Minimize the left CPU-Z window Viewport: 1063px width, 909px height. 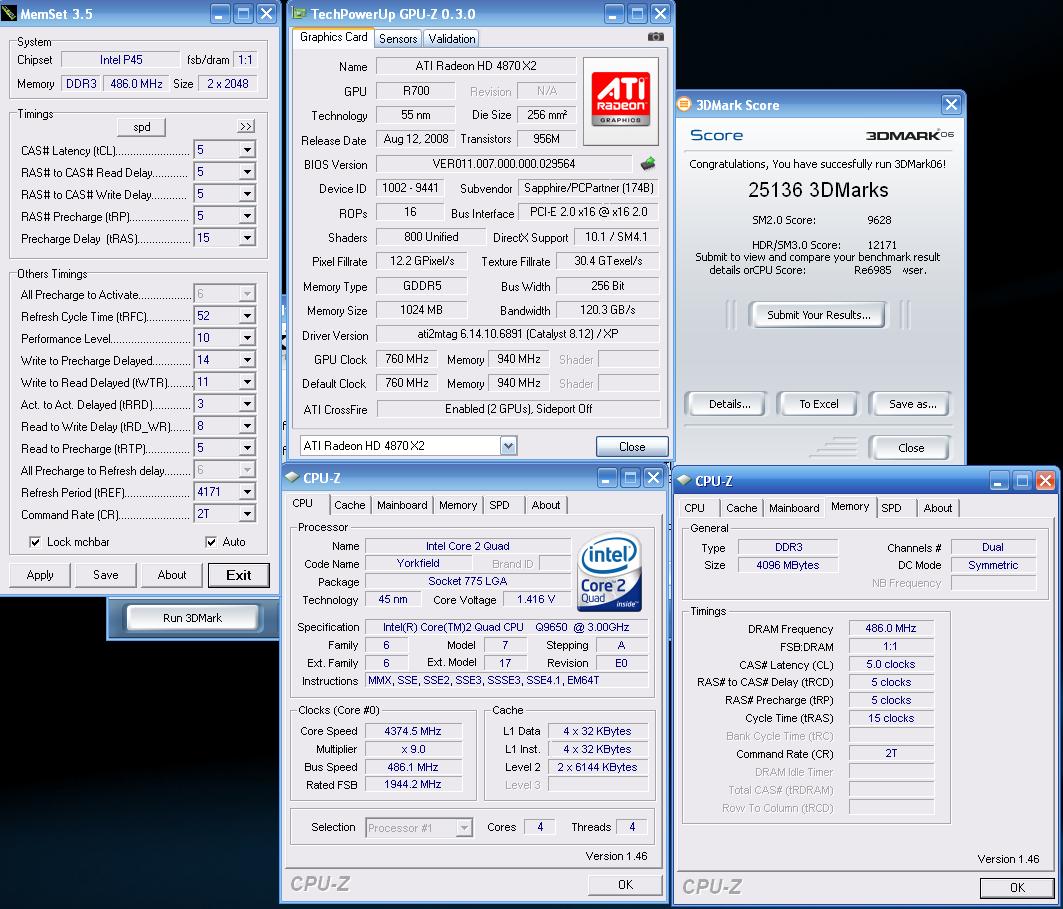pos(607,478)
